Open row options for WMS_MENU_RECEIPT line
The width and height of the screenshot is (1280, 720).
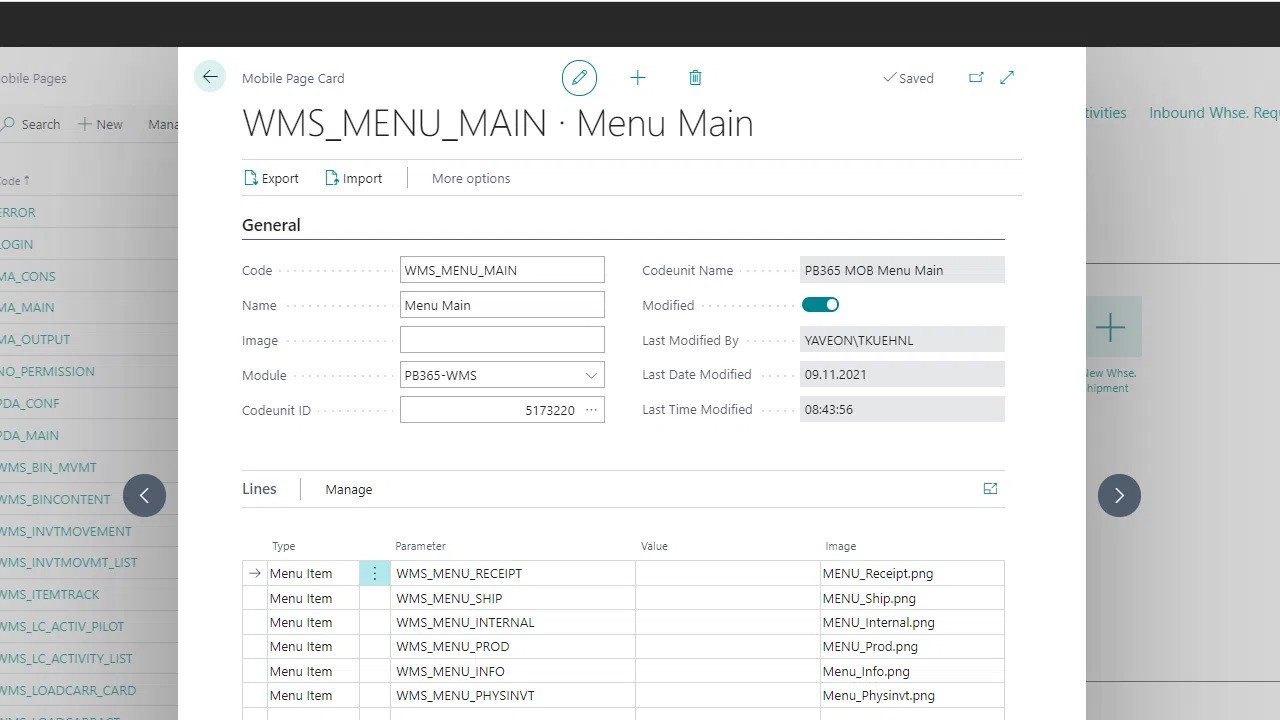coord(375,573)
